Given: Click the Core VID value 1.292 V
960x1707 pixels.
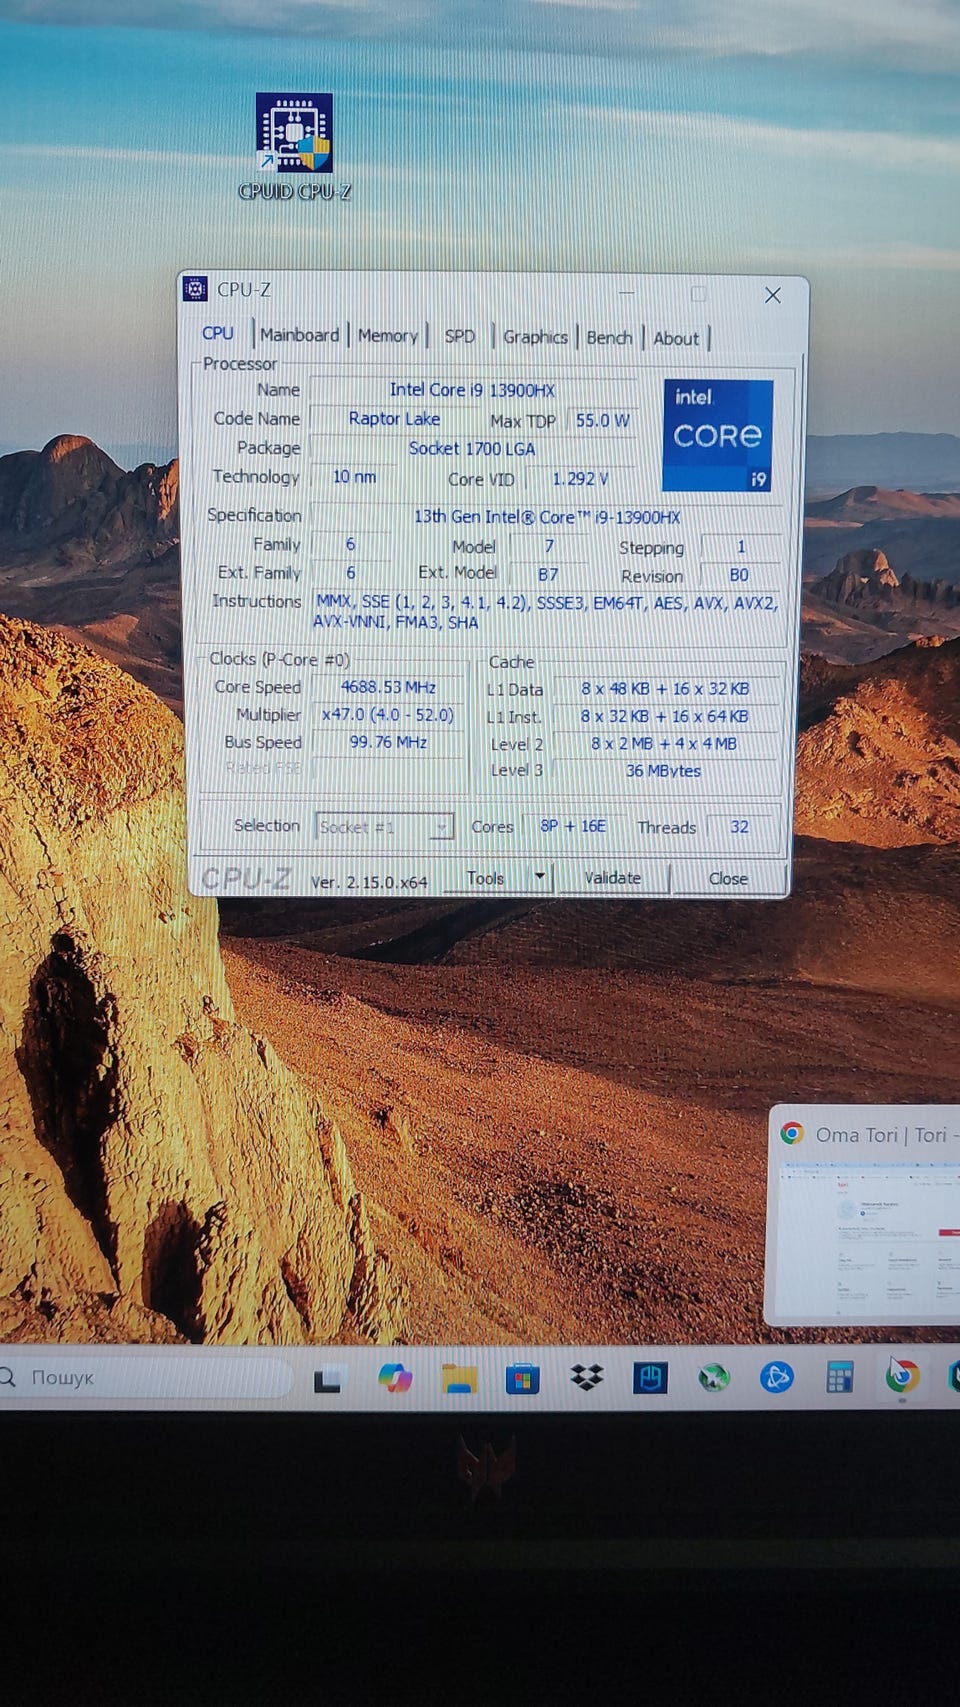Looking at the screenshot, I should click(580, 479).
